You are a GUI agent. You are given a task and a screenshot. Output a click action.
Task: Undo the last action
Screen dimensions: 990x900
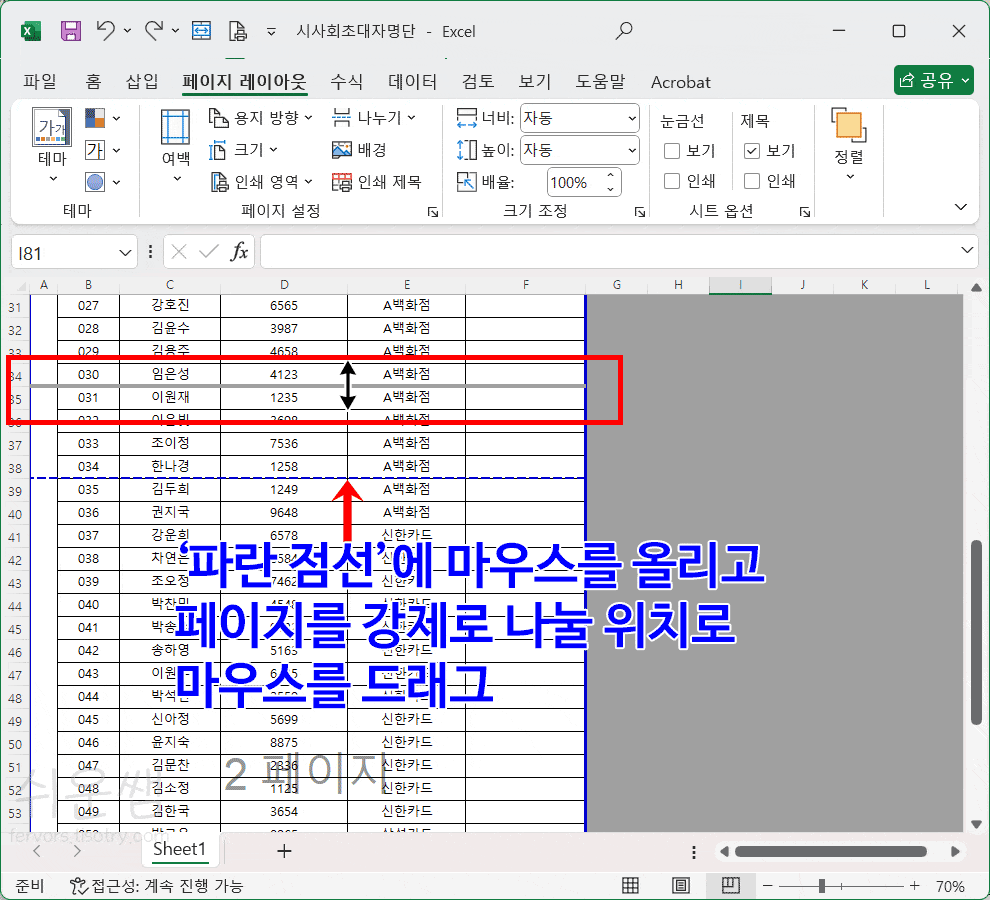105,30
